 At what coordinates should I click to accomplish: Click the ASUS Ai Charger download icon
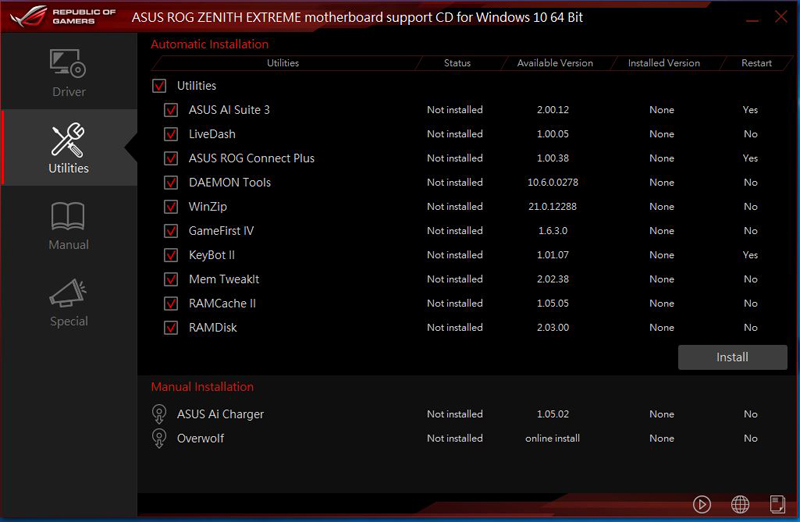coord(158,414)
